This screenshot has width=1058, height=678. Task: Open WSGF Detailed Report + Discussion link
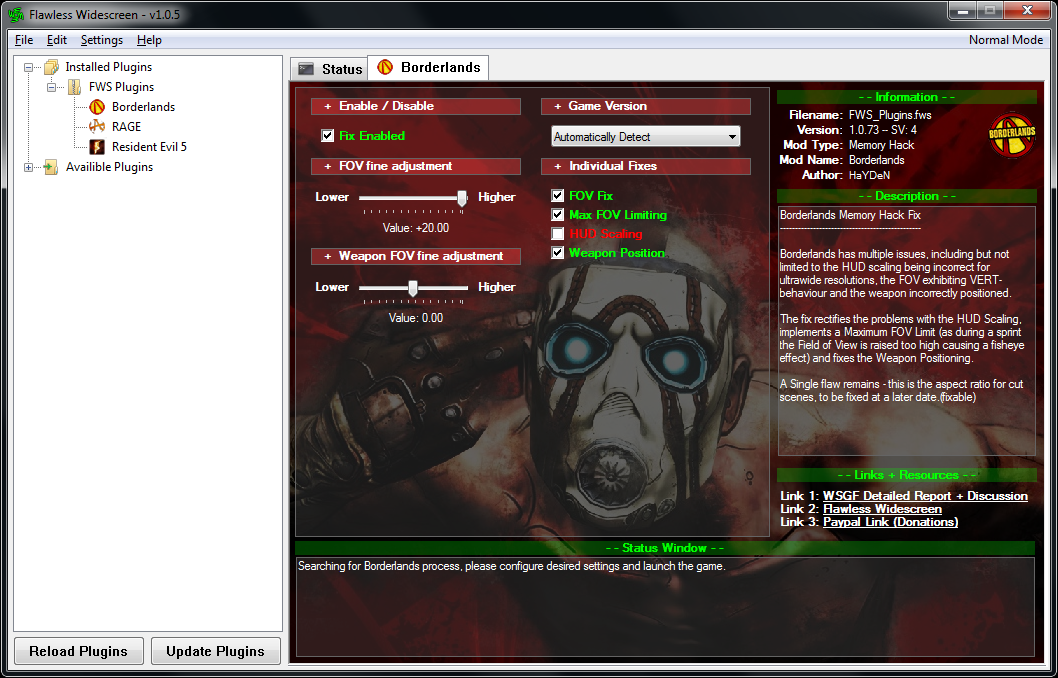click(x=925, y=496)
